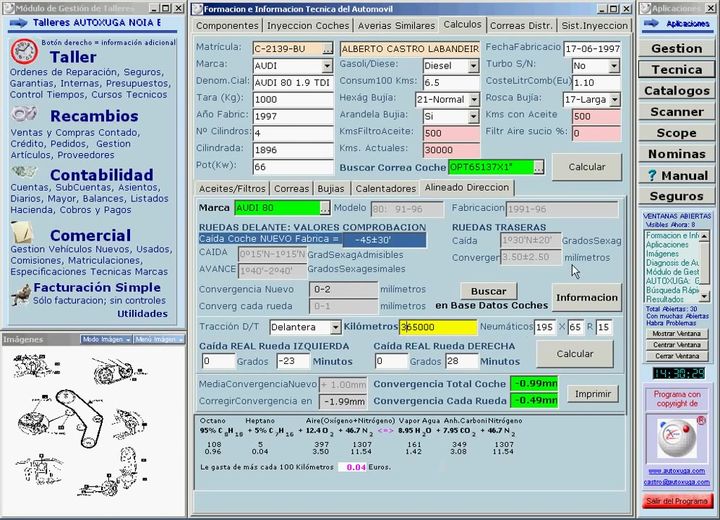Viewport: 720px width, 520px height.
Task: Open the Scanner application
Action: 676,112
